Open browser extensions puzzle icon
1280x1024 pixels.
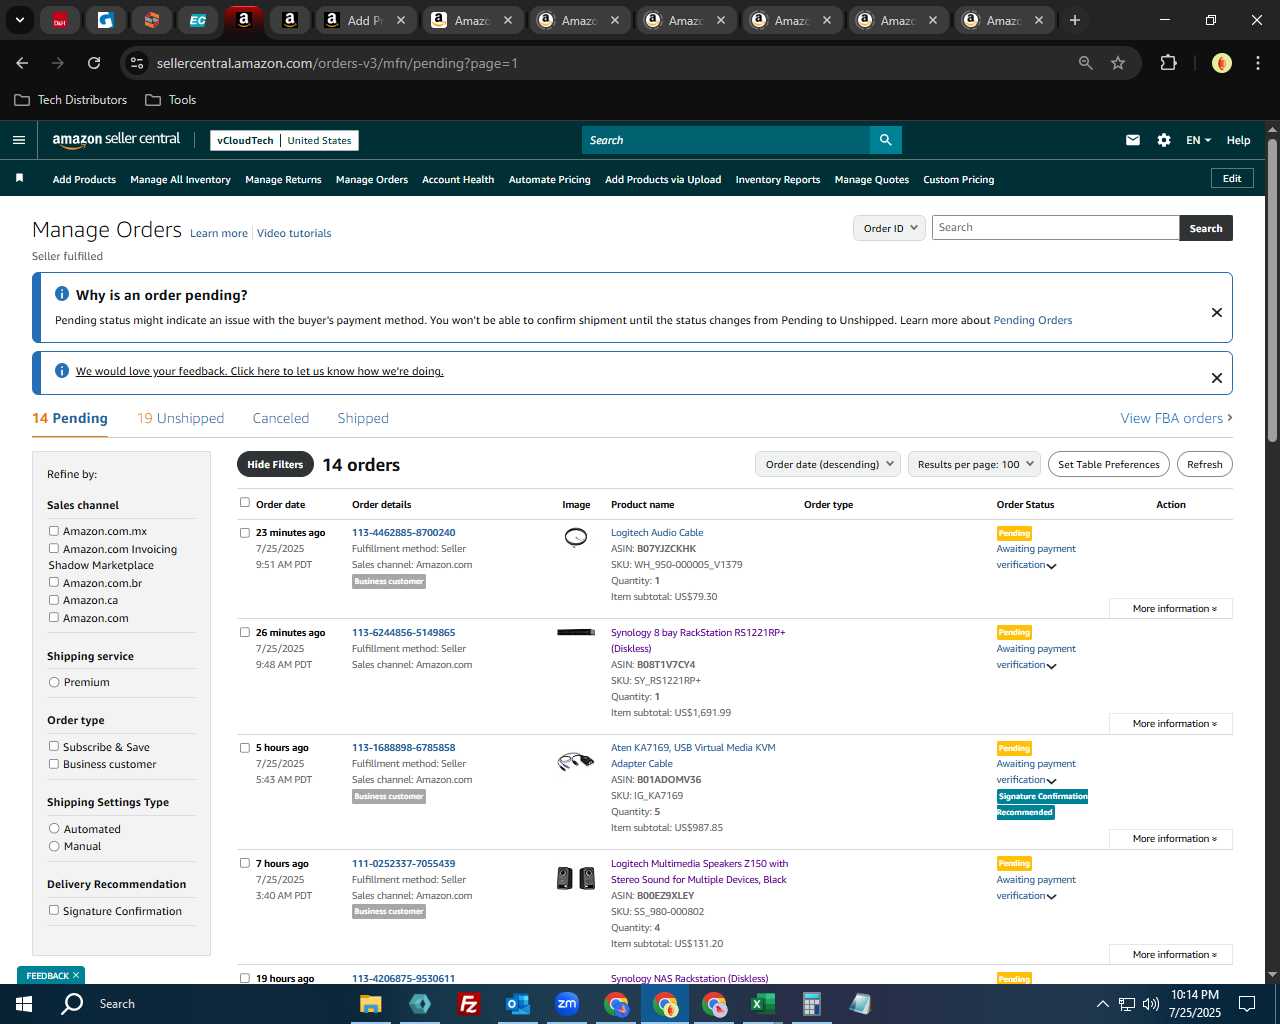(1168, 63)
